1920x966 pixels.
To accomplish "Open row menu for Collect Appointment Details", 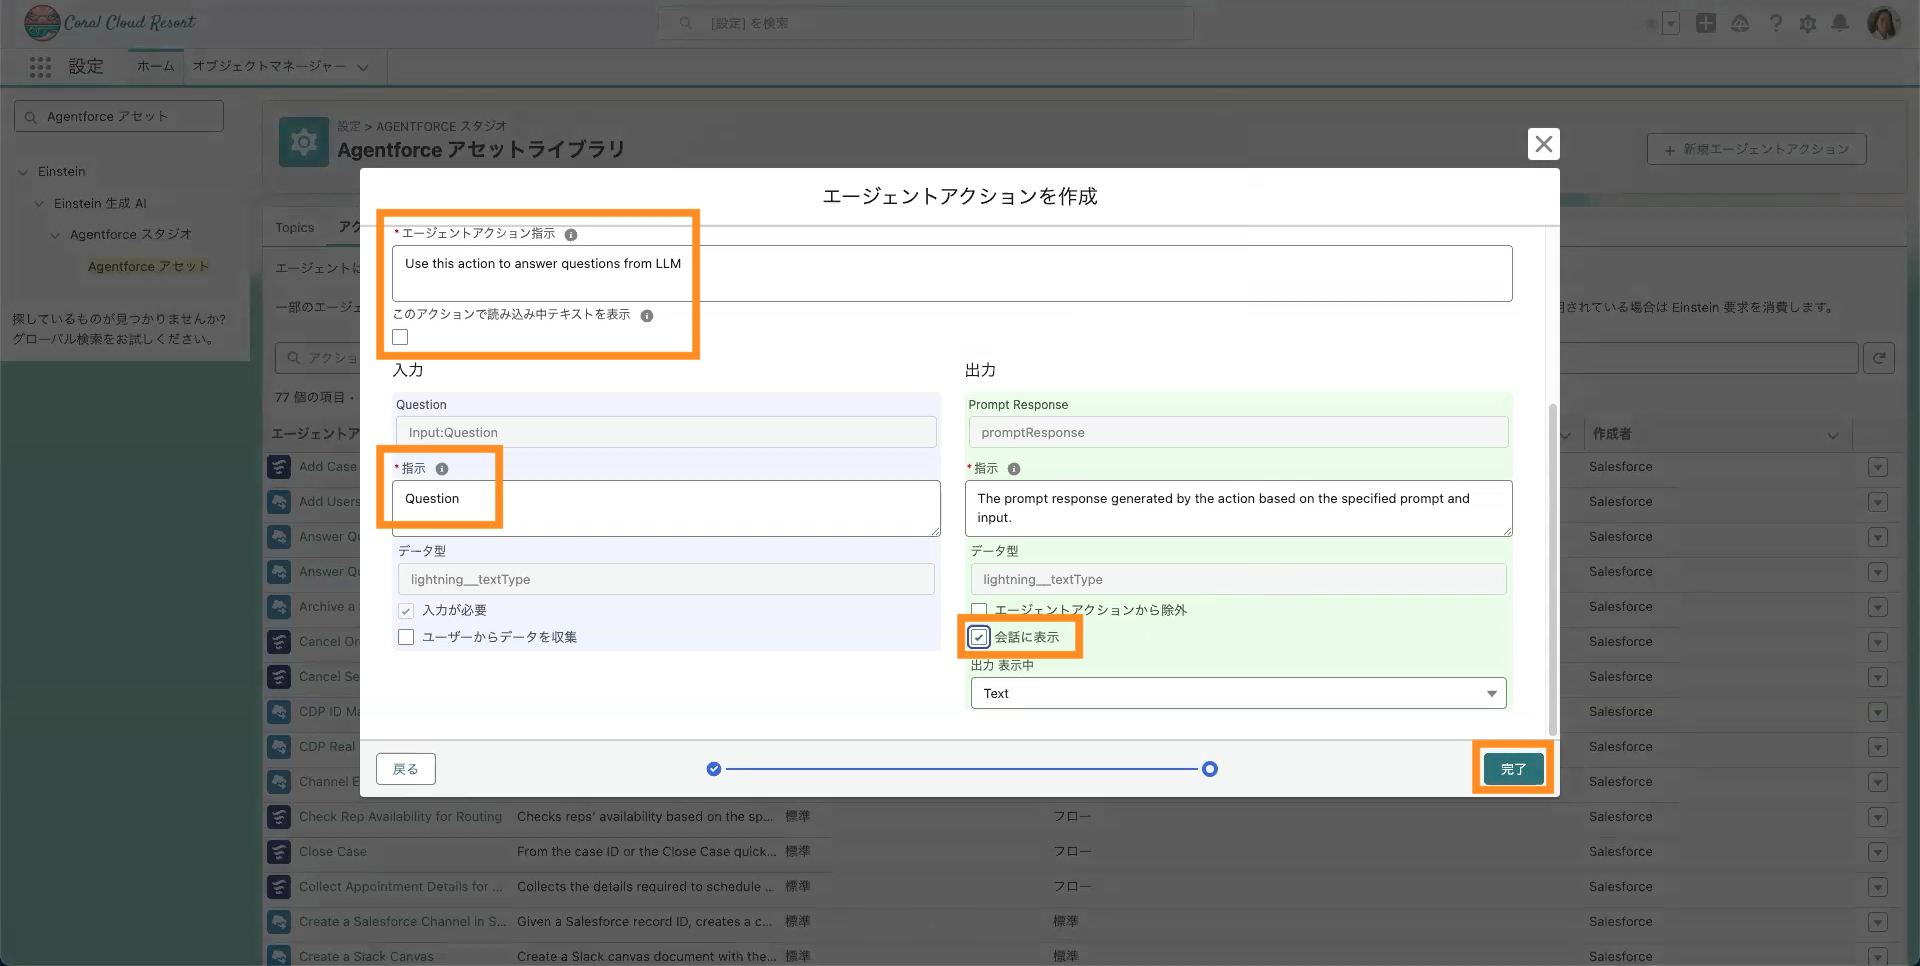I will (x=1878, y=887).
